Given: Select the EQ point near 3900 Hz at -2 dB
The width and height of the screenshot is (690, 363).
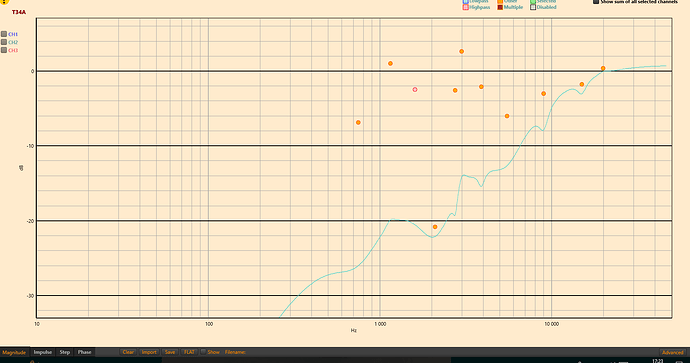Looking at the screenshot, I should pyautogui.click(x=481, y=87).
